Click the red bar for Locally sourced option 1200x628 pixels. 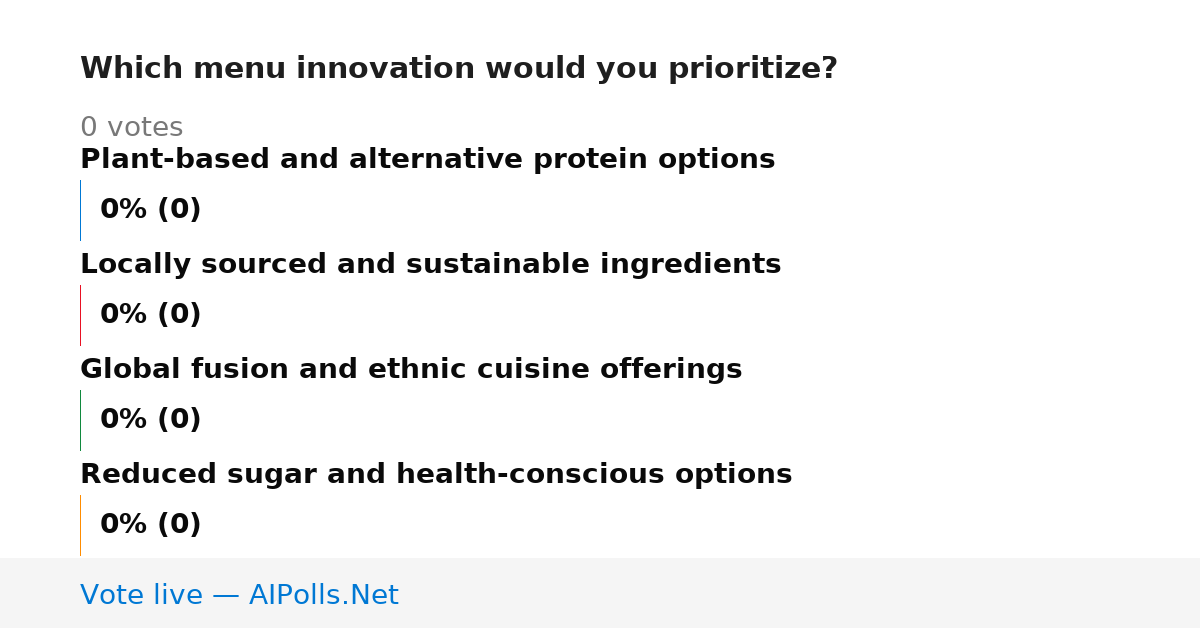pos(80,315)
